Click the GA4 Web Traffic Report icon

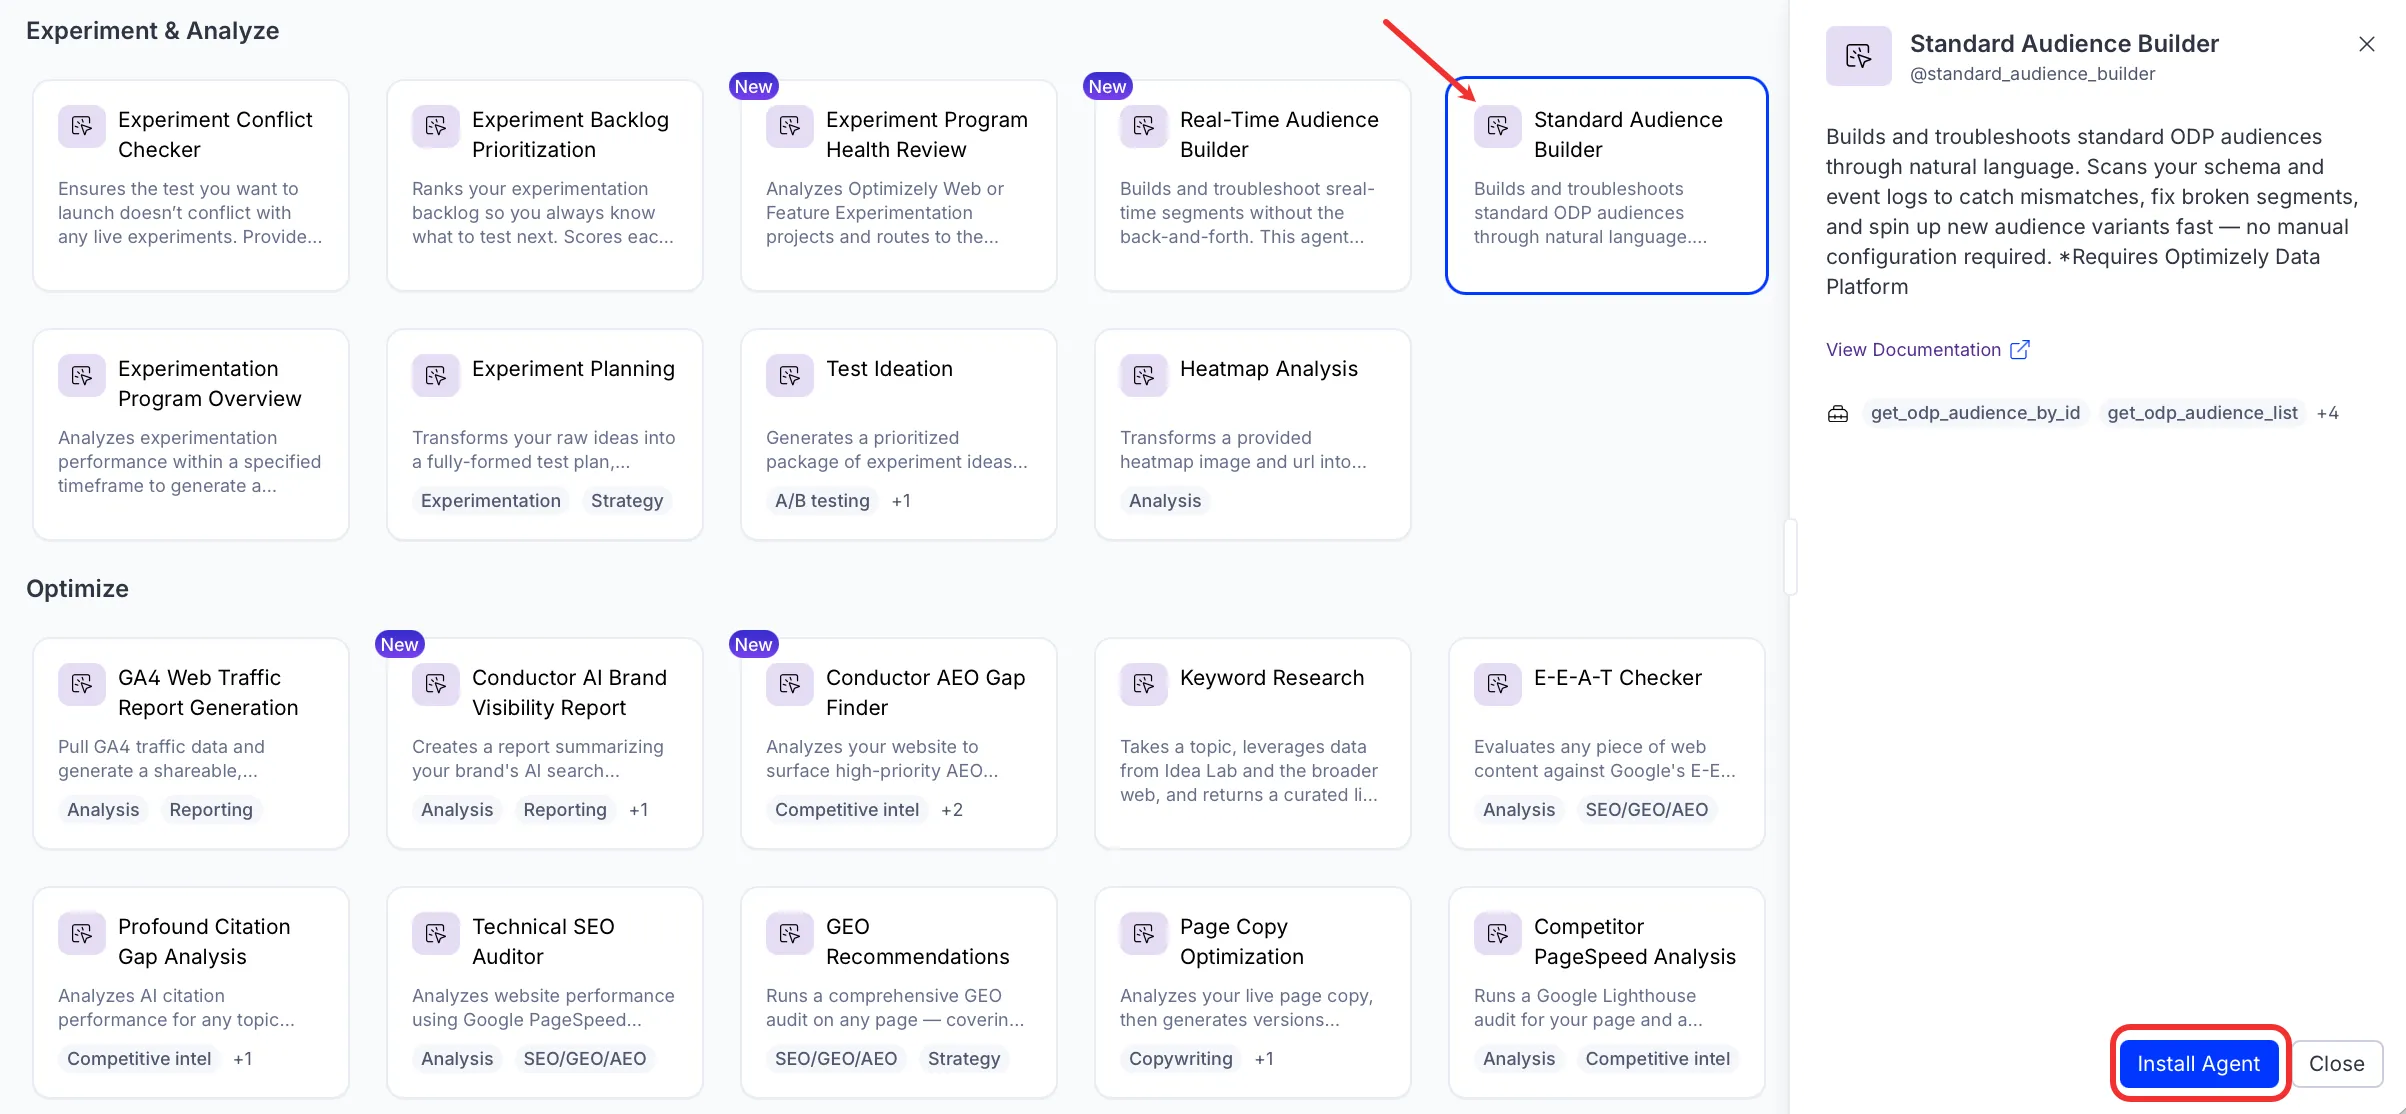point(82,684)
